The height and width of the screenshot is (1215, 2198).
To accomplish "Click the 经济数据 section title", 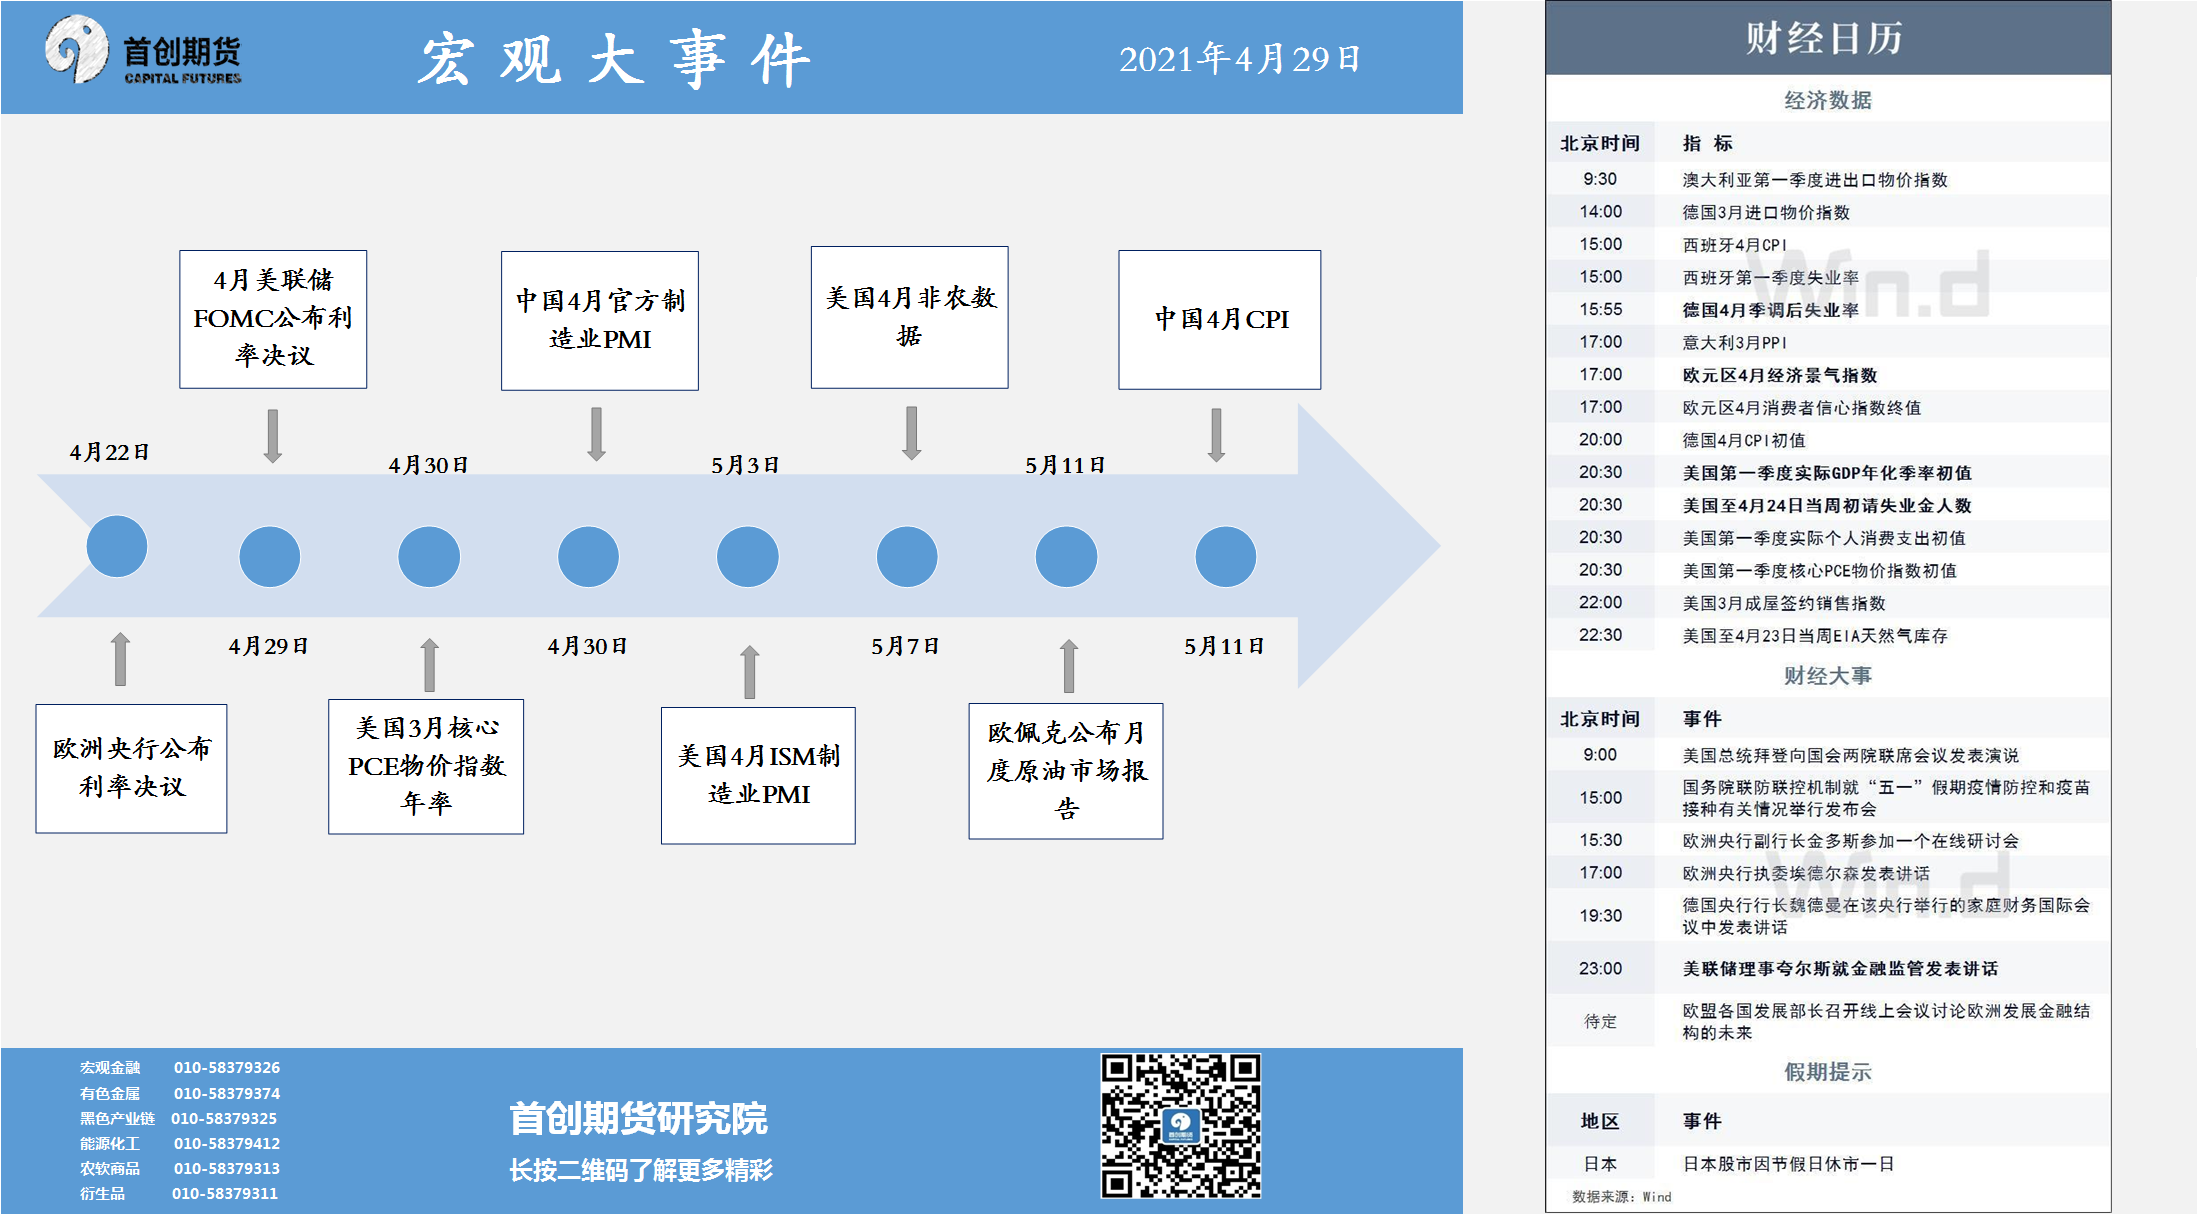I will [1827, 100].
